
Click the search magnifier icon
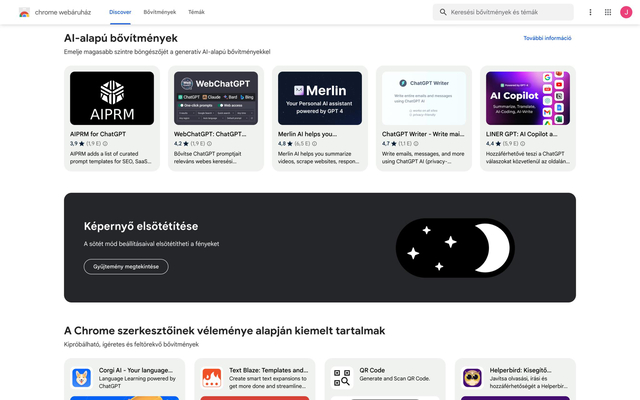(x=443, y=12)
